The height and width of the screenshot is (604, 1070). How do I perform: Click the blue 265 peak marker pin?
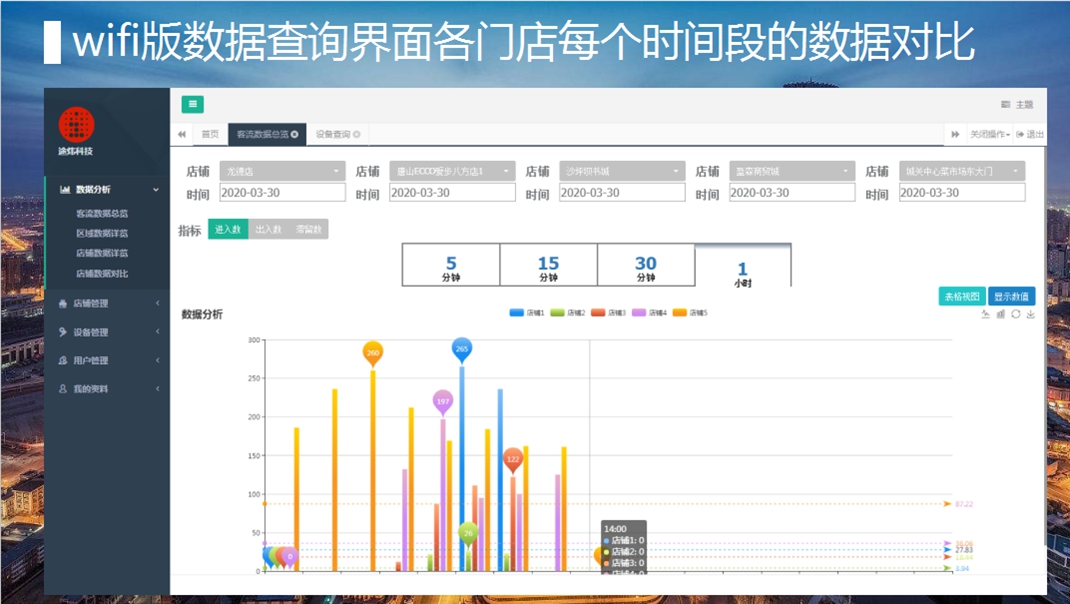[x=462, y=350]
